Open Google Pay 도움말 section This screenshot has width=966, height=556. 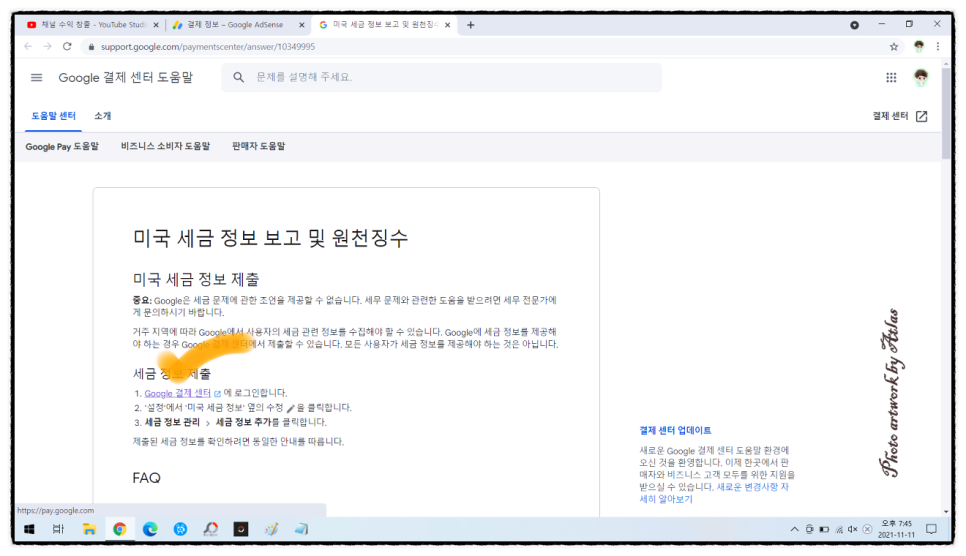pos(62,147)
